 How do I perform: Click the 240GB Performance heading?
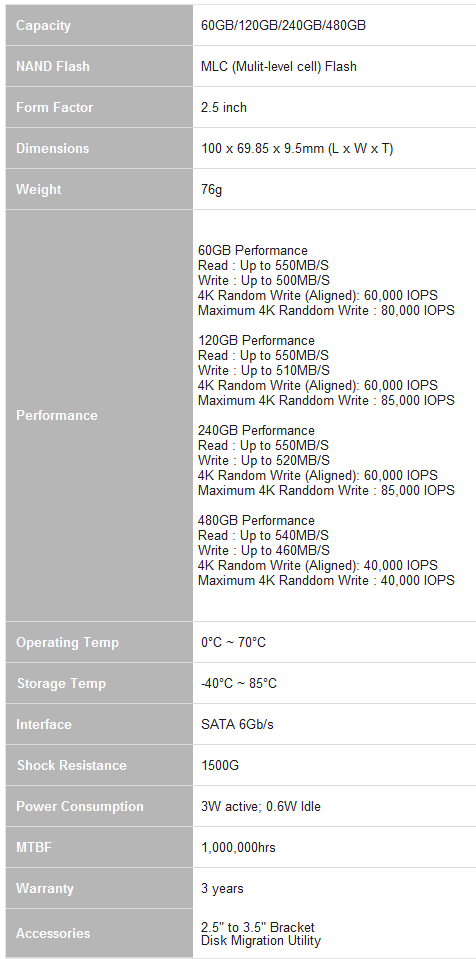(256, 431)
